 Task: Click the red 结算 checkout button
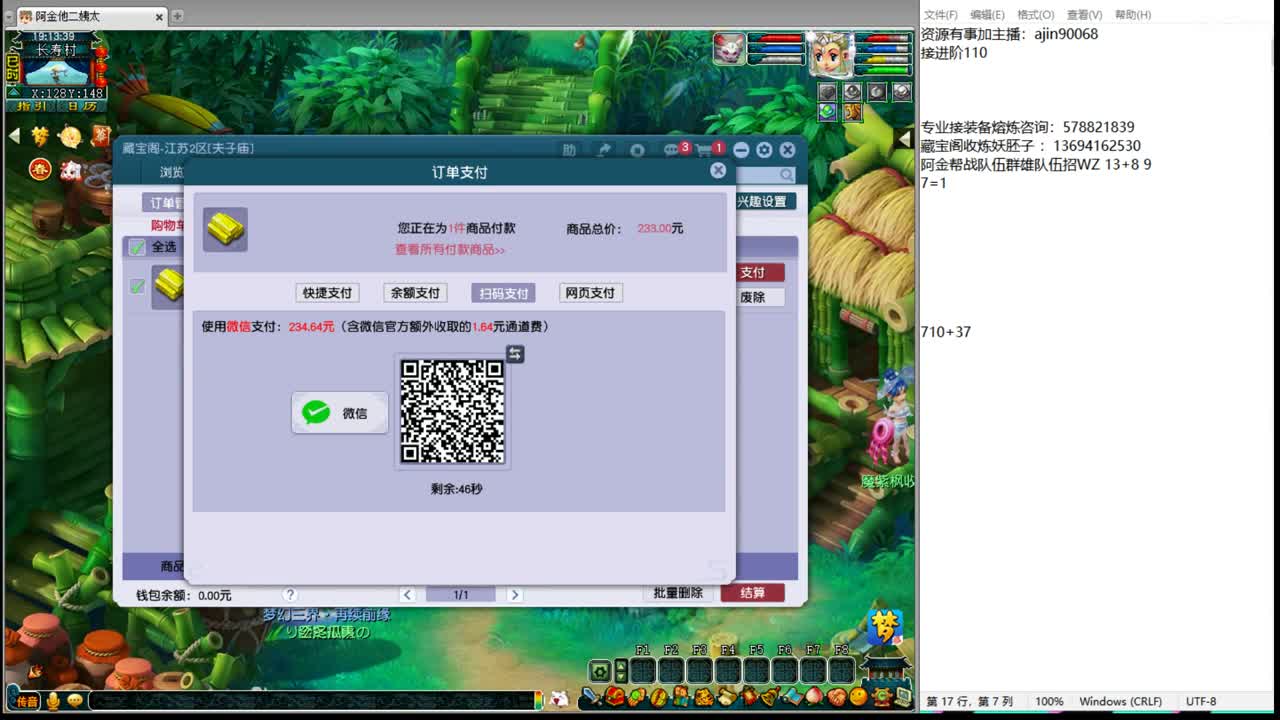[x=753, y=593]
